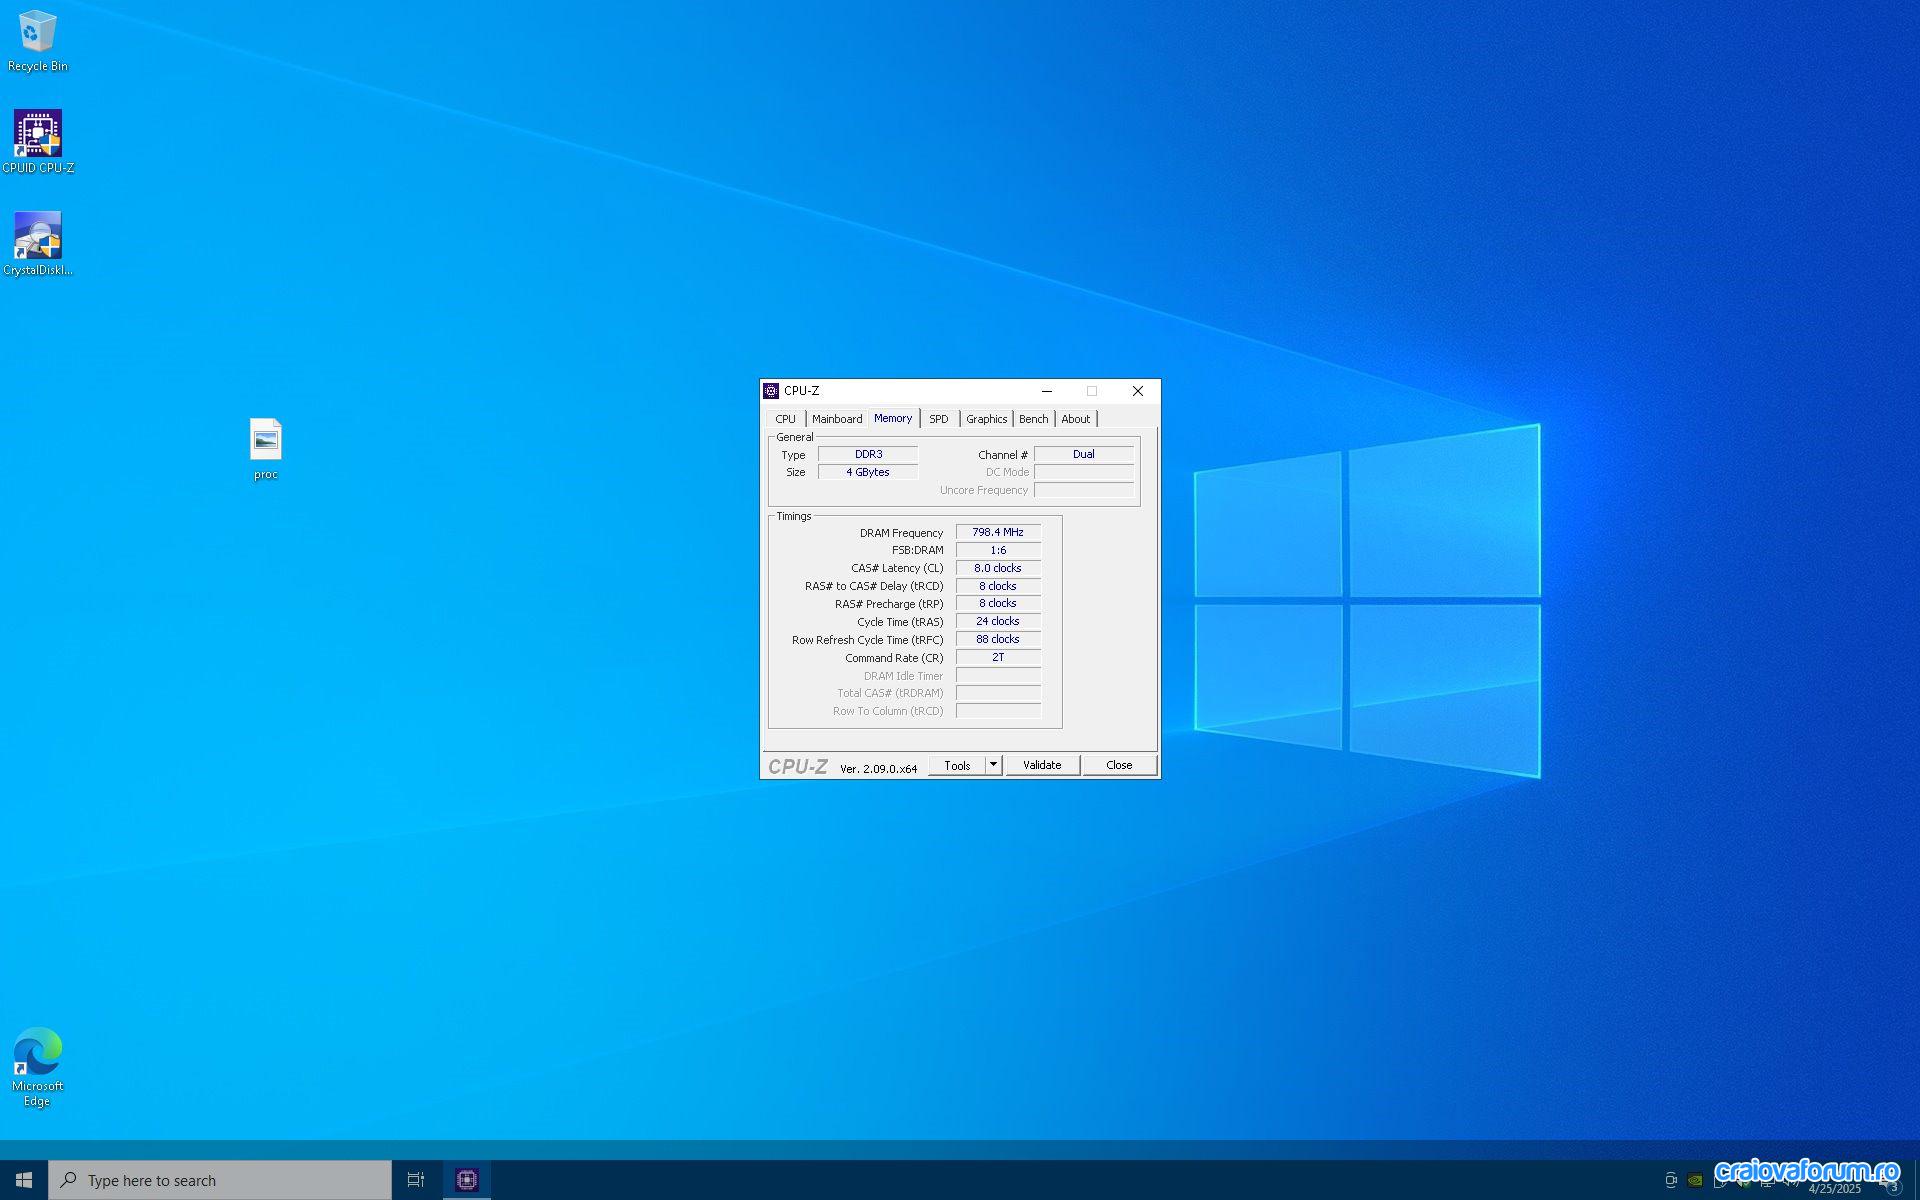Click the date 4/25/2025 in the system tray
1920x1200 pixels.
pos(1835,1189)
